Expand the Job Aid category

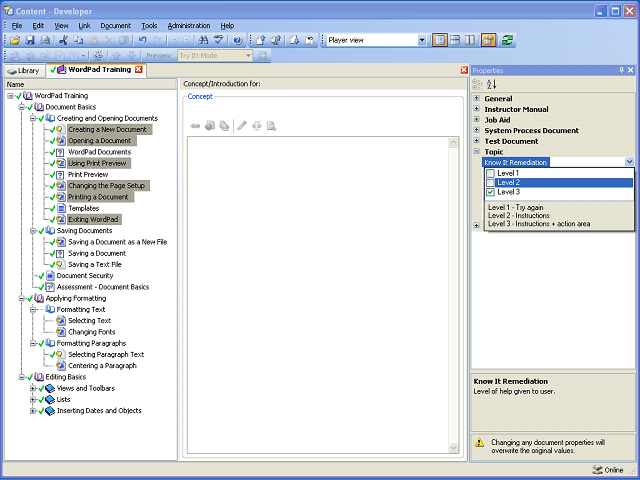coord(476,119)
